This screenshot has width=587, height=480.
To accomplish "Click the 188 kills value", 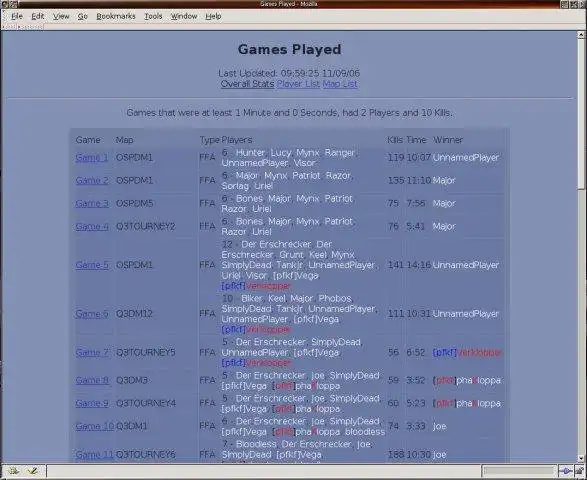I will pyautogui.click(x=396, y=455).
